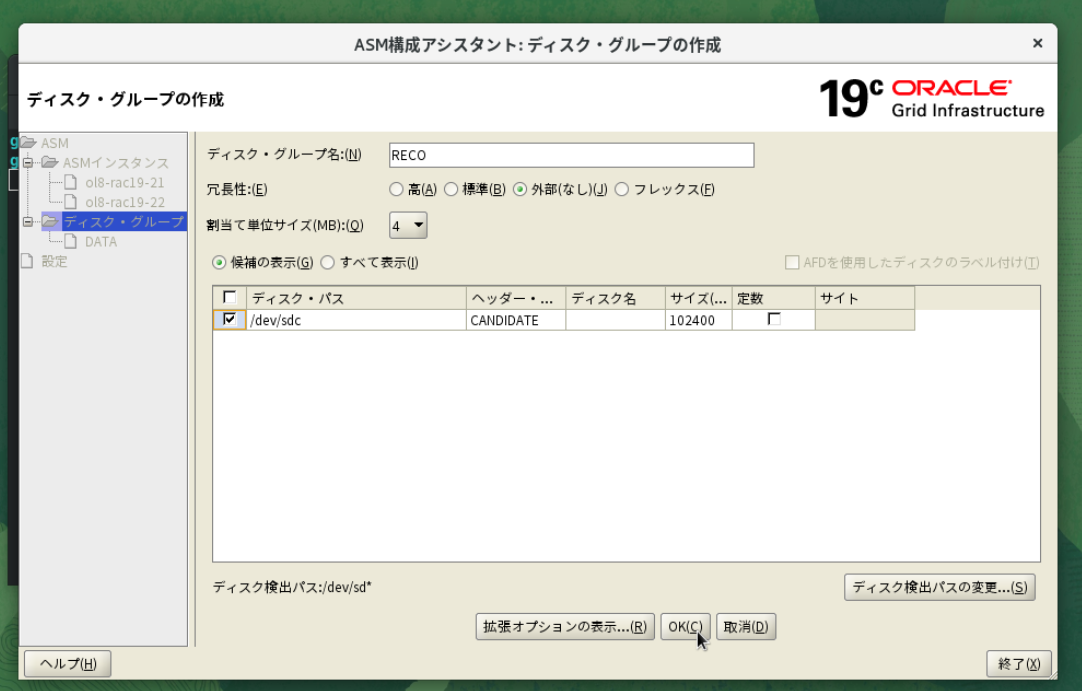Image resolution: width=1082 pixels, height=691 pixels.
Task: Click the /dev/sdc path cell
Action: [x=356, y=320]
